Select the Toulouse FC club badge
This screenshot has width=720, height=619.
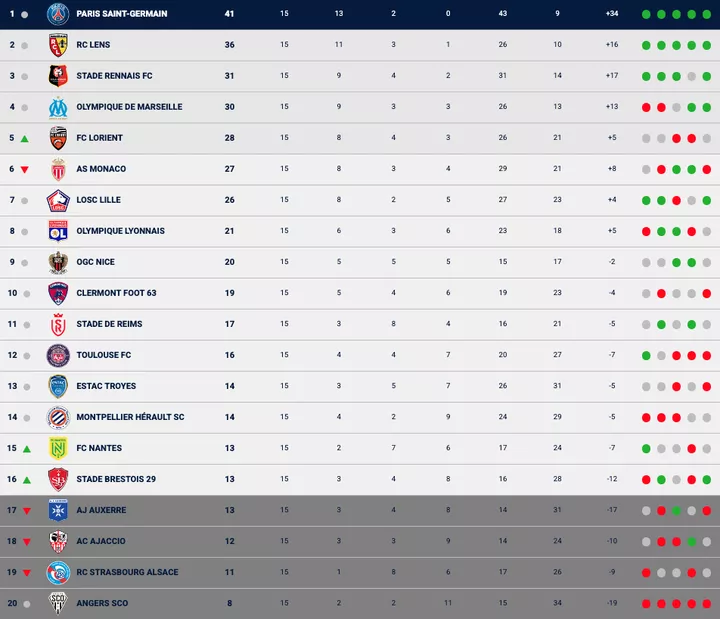point(57,355)
